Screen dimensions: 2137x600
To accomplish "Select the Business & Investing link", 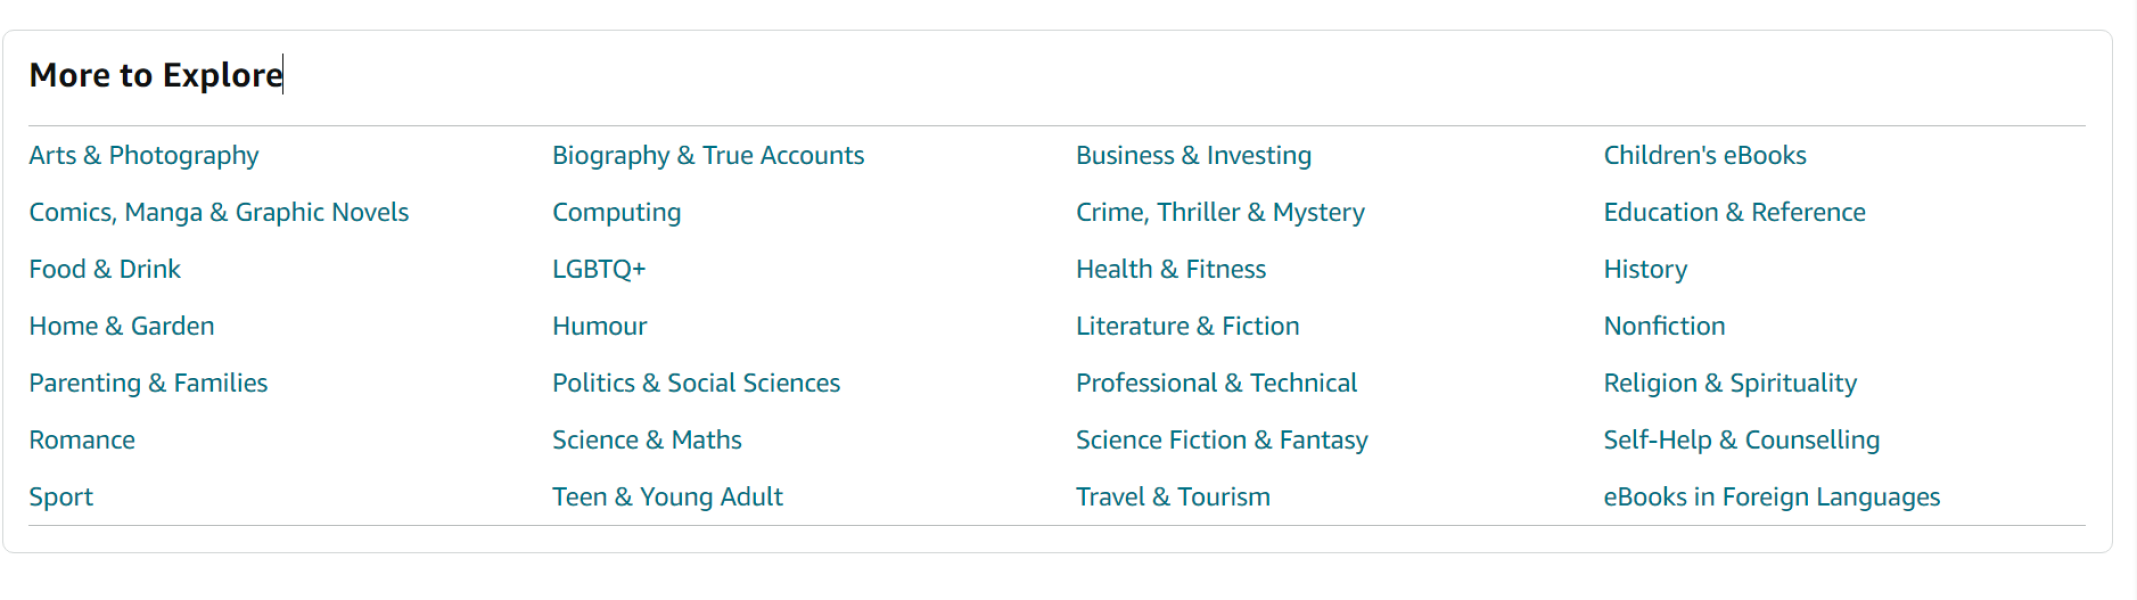I will (x=1193, y=155).
